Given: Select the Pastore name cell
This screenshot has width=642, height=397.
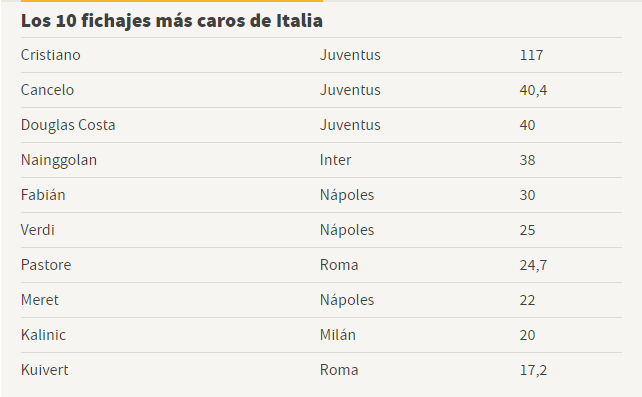Looking at the screenshot, I should 46,265.
